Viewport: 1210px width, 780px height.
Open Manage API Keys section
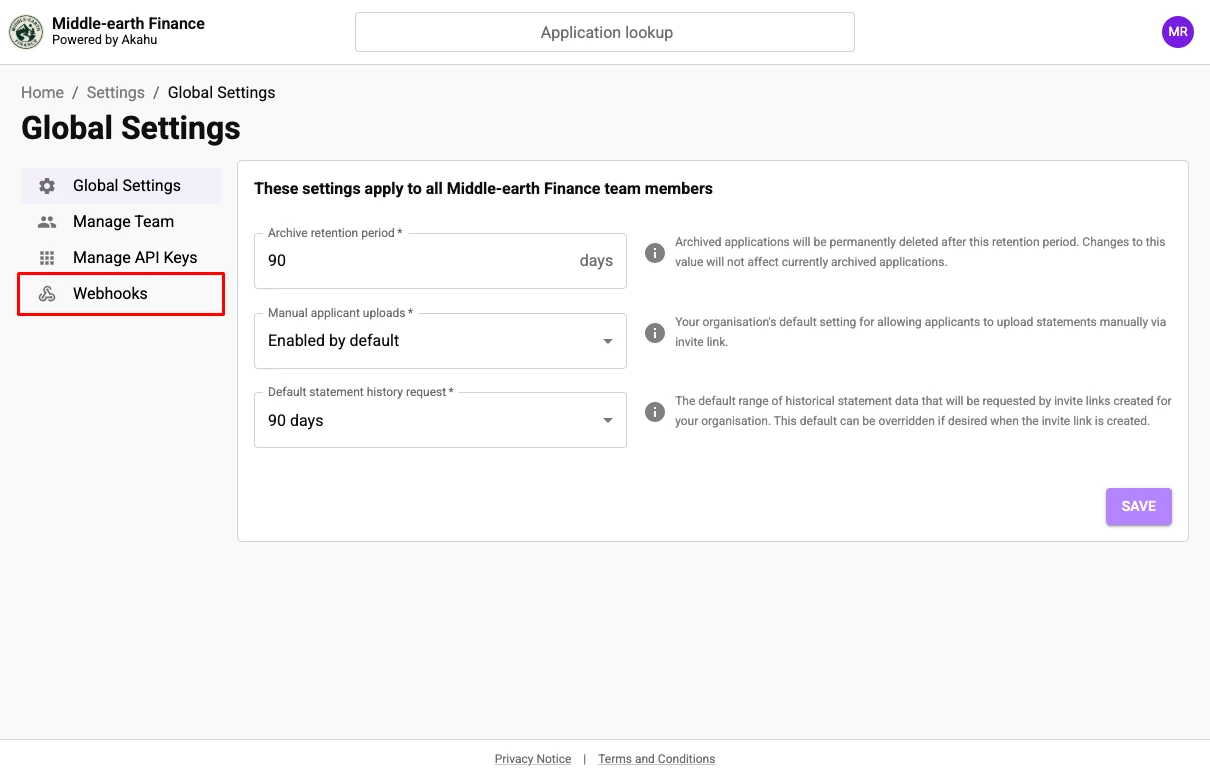pos(121,258)
